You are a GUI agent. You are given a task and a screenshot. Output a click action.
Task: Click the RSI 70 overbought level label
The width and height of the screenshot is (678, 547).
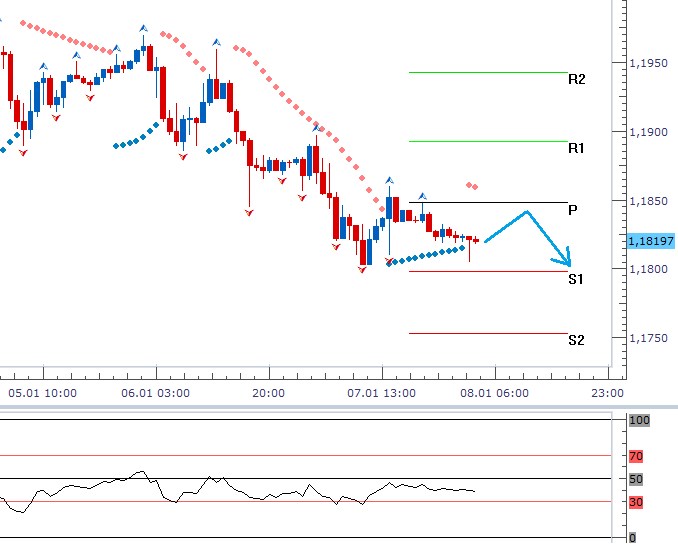(x=637, y=456)
